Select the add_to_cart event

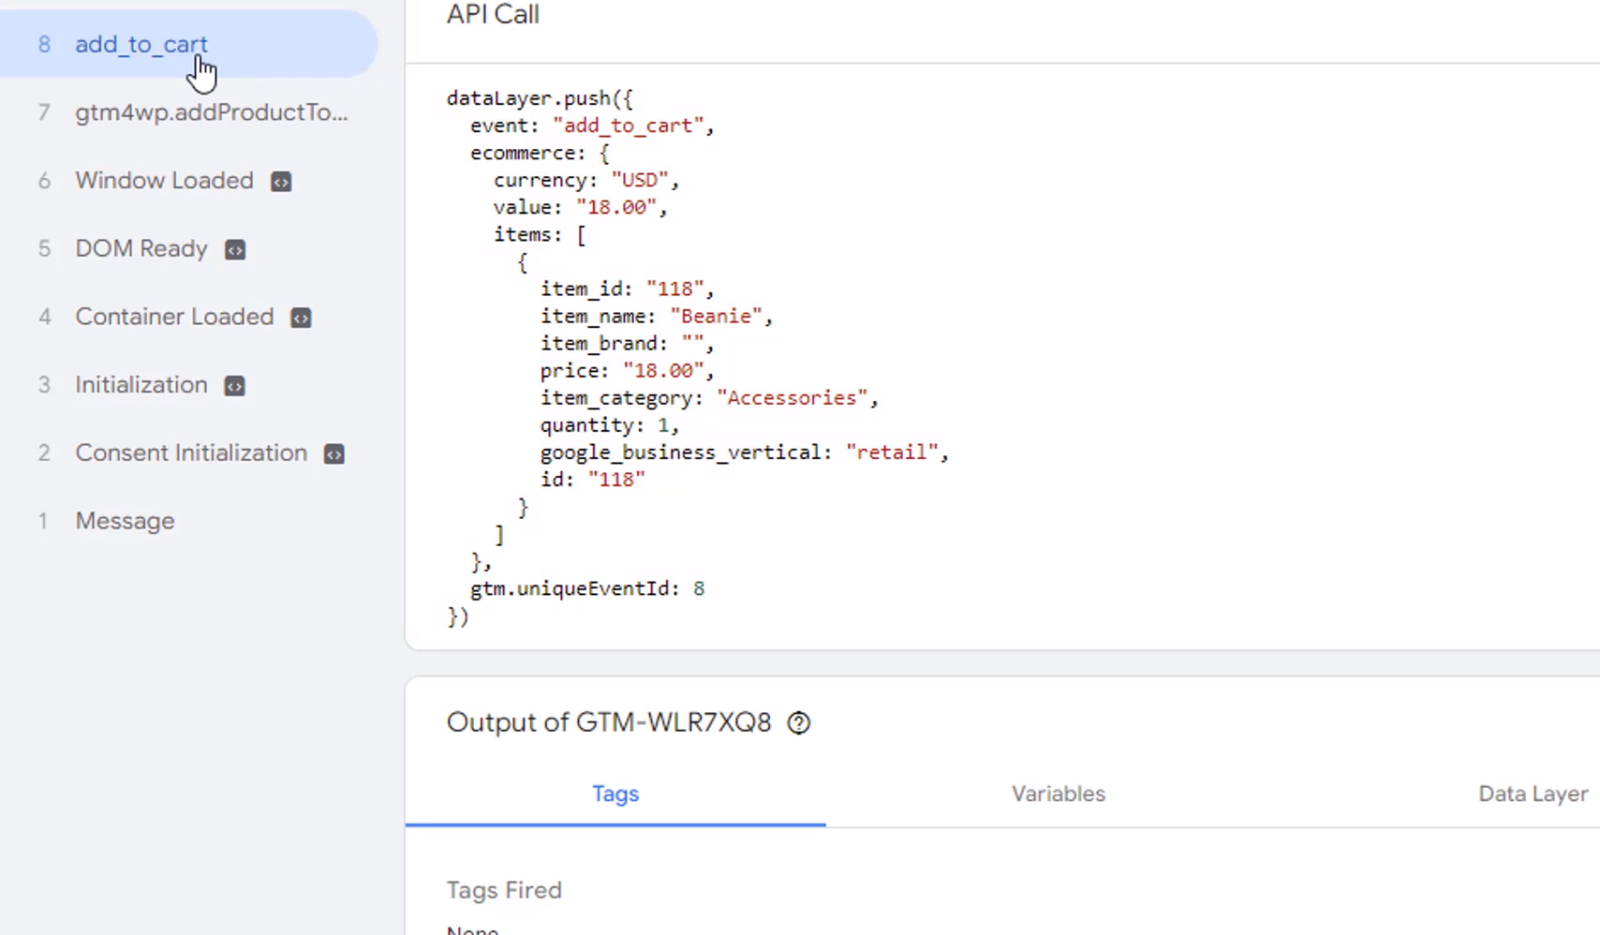coord(141,44)
